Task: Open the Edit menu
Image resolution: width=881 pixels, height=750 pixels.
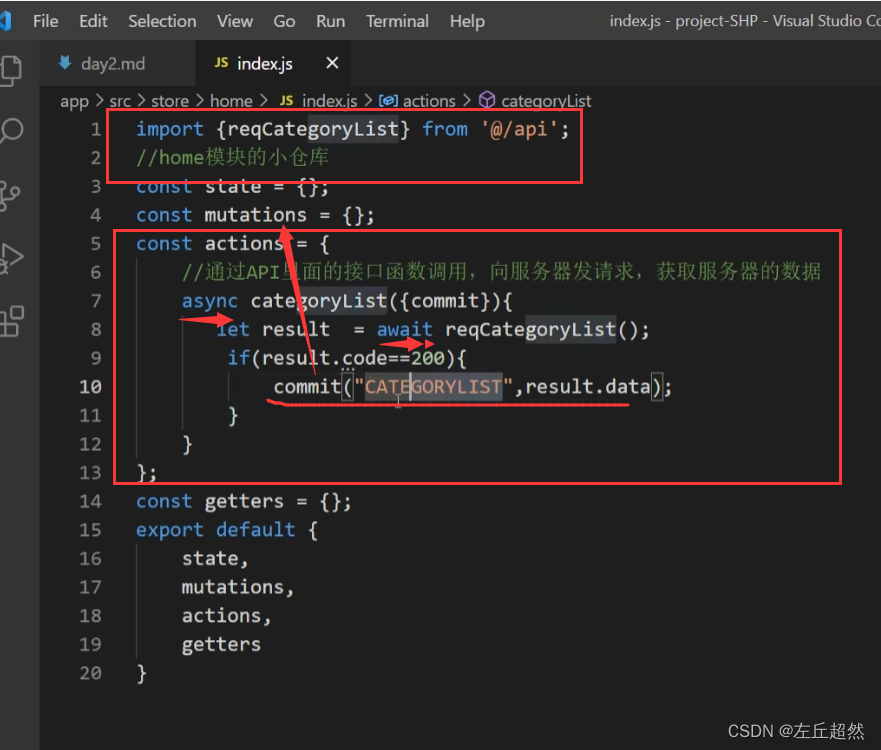Action: tap(93, 21)
